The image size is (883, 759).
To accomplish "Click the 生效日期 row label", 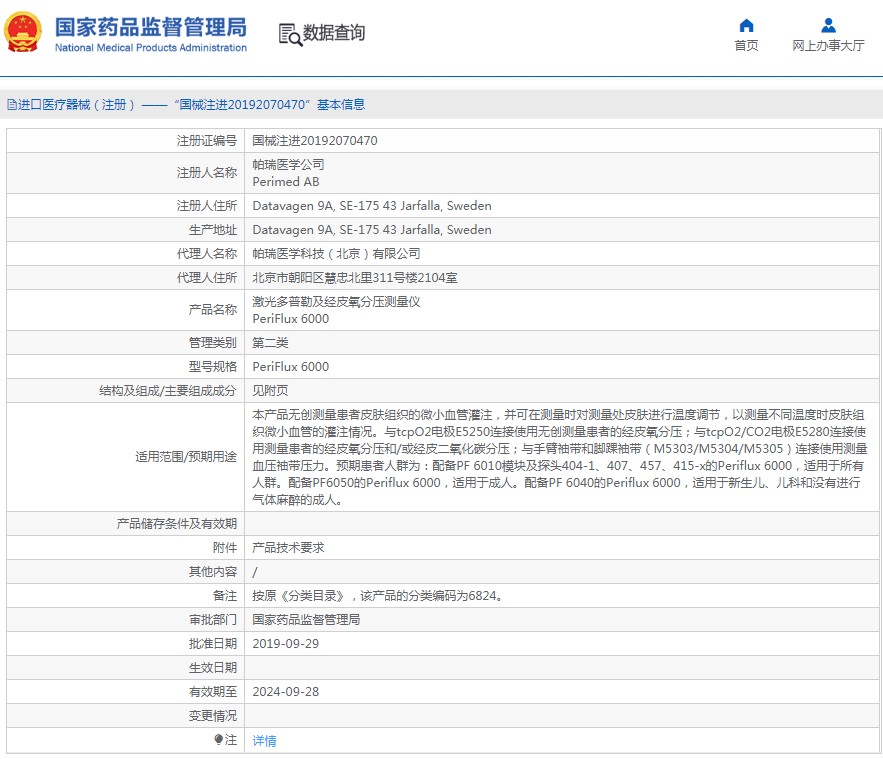I will pos(213,668).
